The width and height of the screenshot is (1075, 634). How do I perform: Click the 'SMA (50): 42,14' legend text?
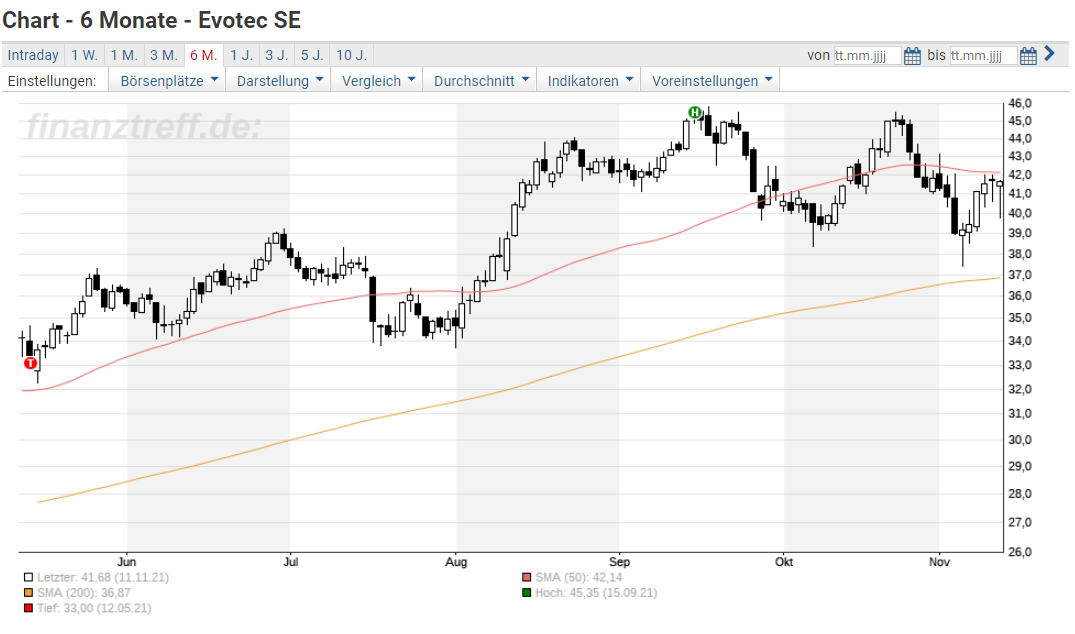tap(579, 578)
